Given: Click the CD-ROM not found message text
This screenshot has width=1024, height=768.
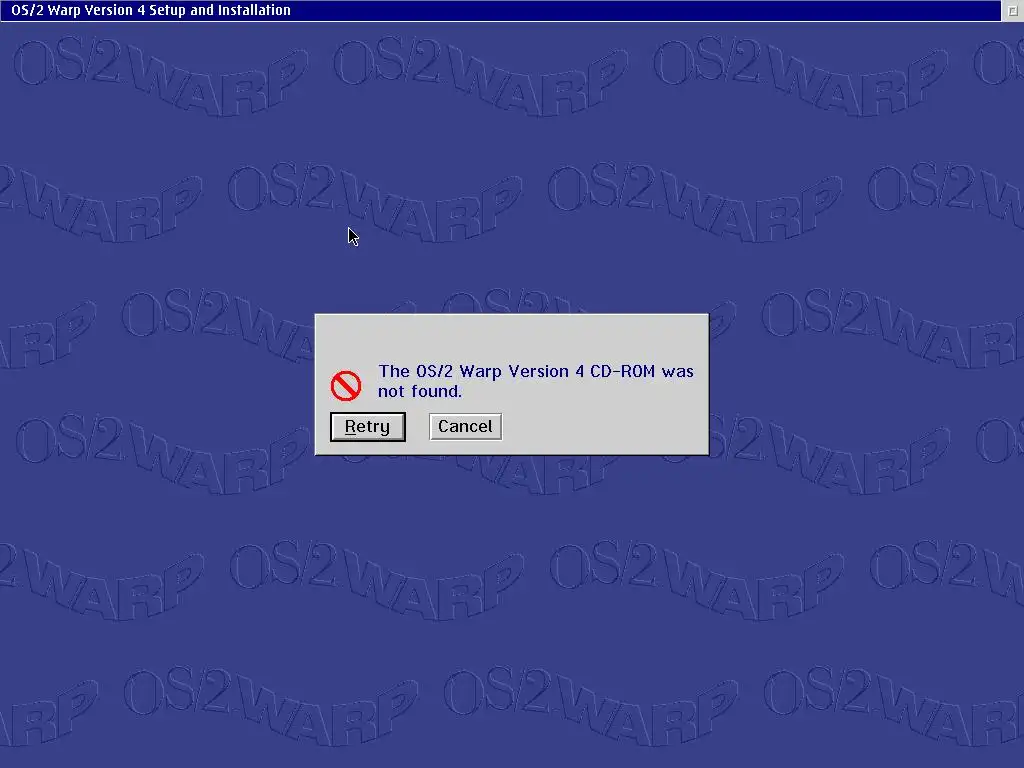Looking at the screenshot, I should 535,381.
